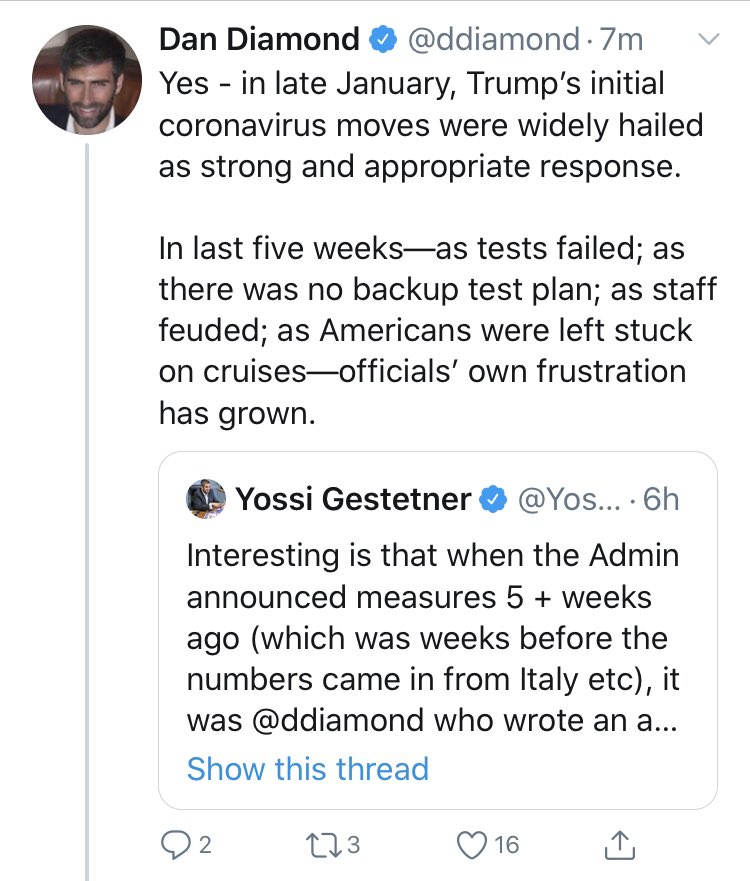750x881 pixels.
Task: Click the truncated @Yos... handle
Action: pos(569,499)
